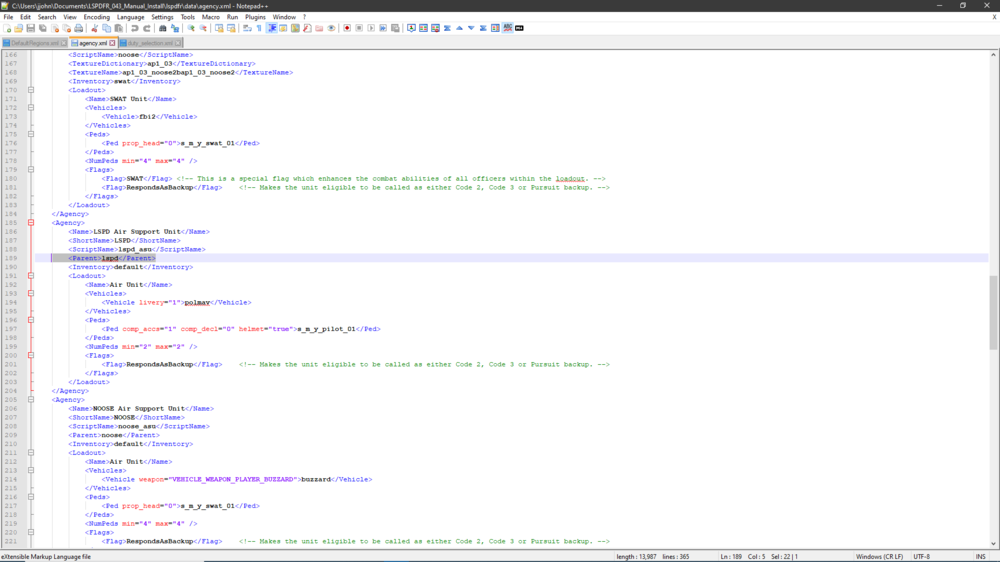This screenshot has width=1000, height=562.
Task: Save the current file using Save icon
Action: click(31, 28)
